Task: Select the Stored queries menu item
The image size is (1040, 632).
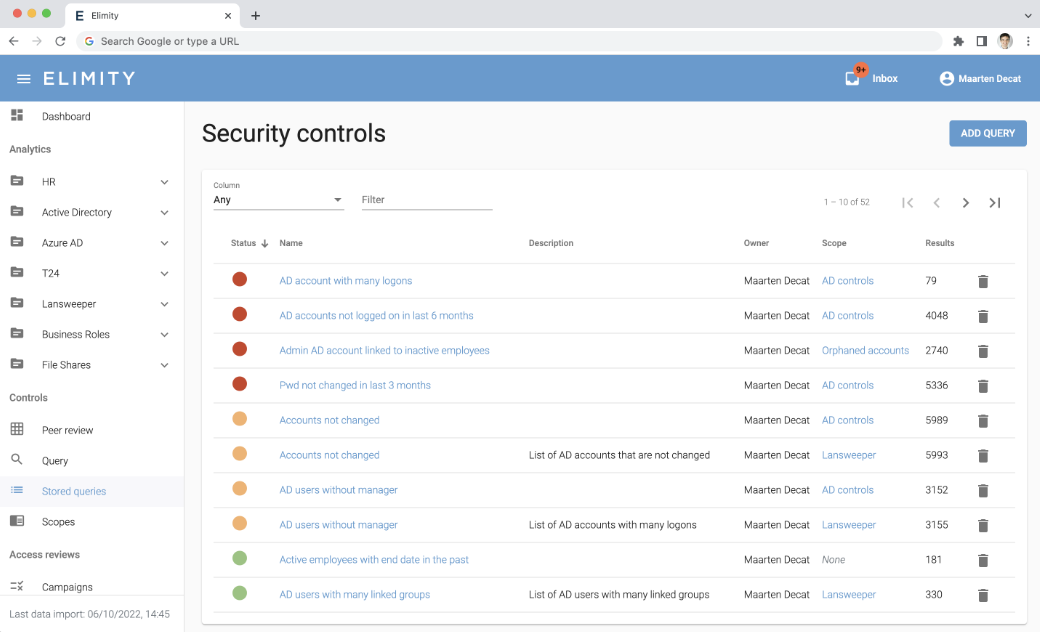Action: pyautogui.click(x=92, y=491)
